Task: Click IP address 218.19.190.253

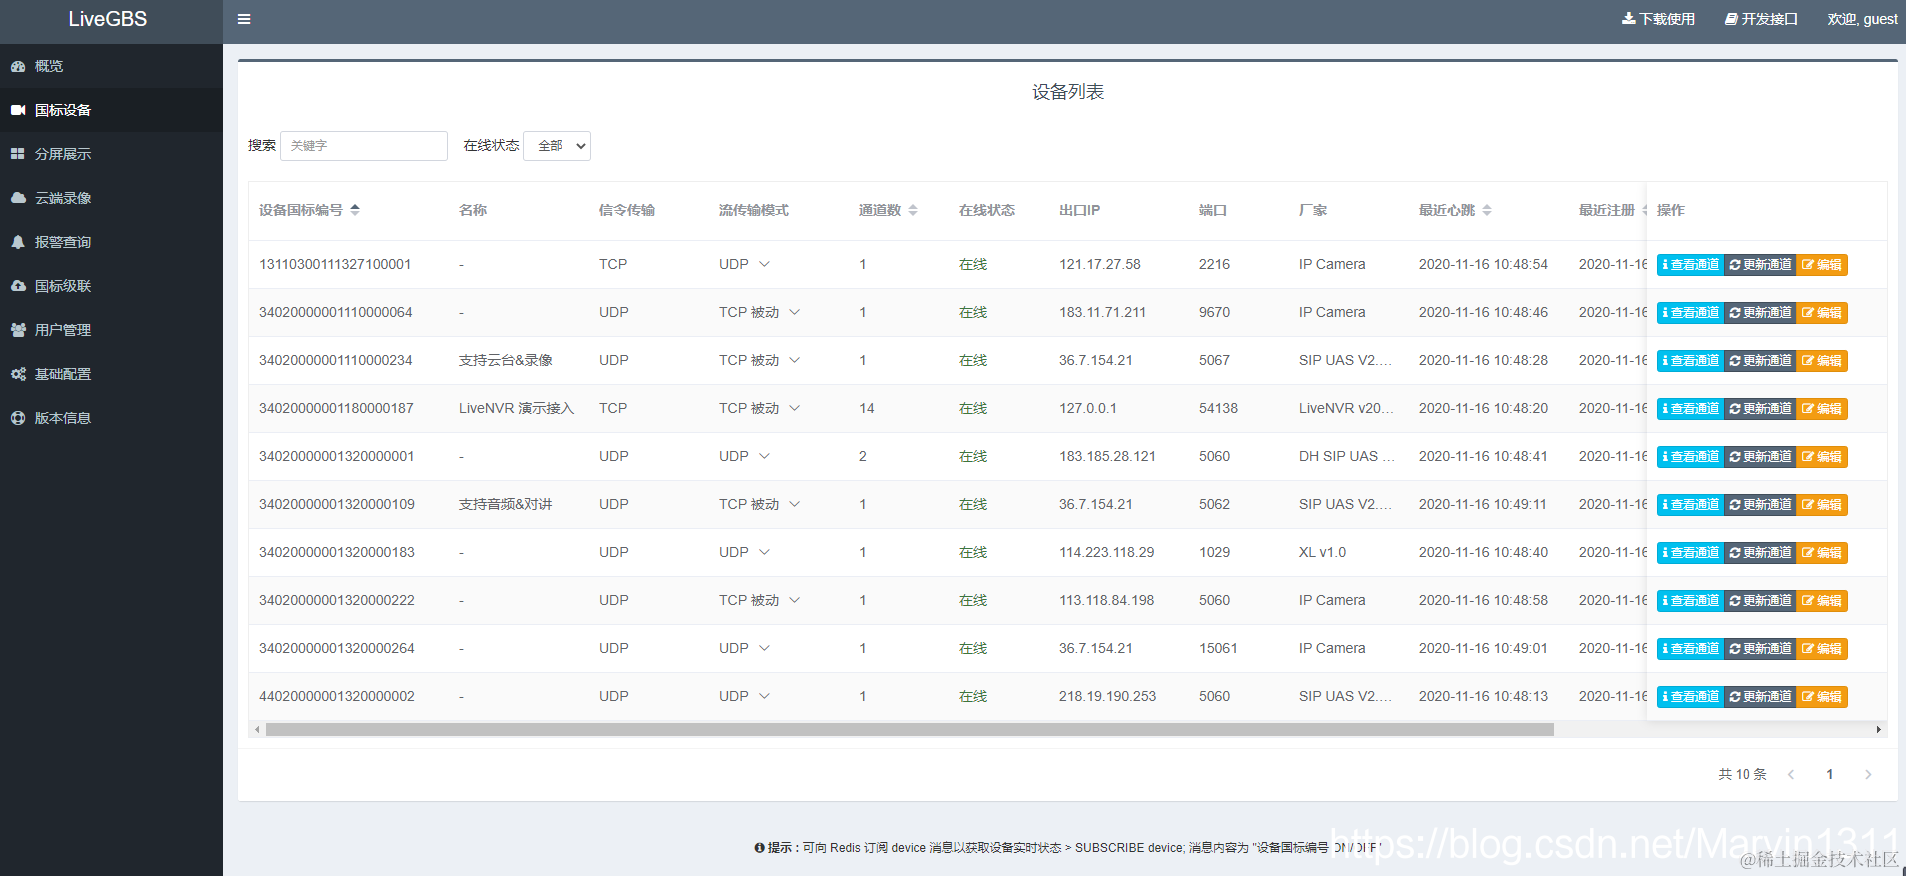Action: click(1107, 696)
